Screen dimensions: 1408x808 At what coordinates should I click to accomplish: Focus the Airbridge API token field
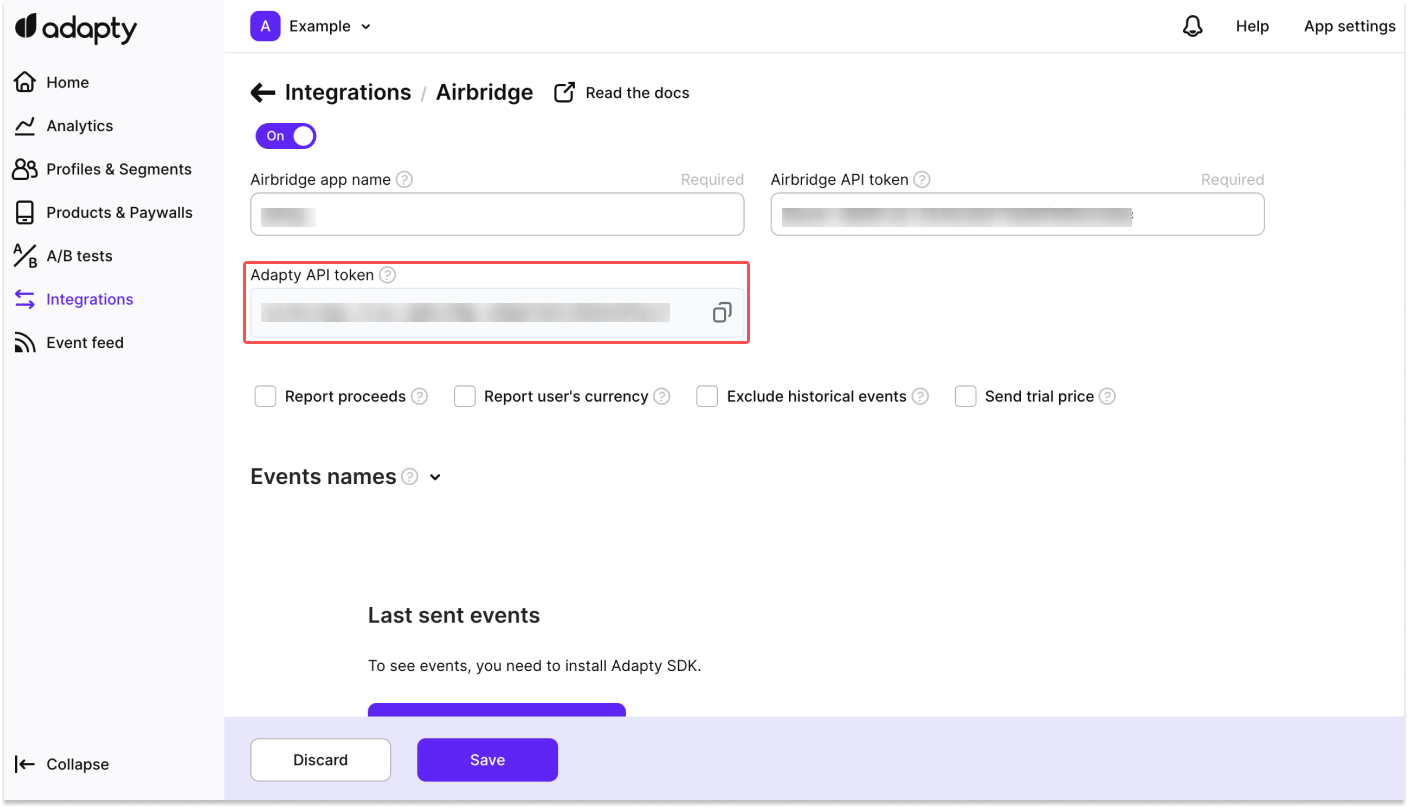click(1017, 214)
